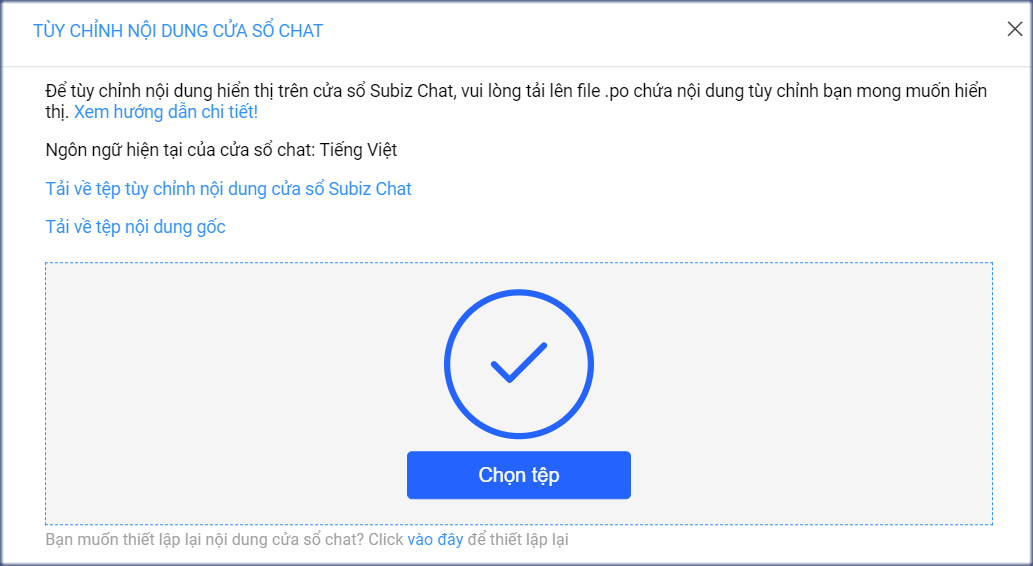
Task: Download the Subiz Chat customization file link
Action: coord(228,189)
